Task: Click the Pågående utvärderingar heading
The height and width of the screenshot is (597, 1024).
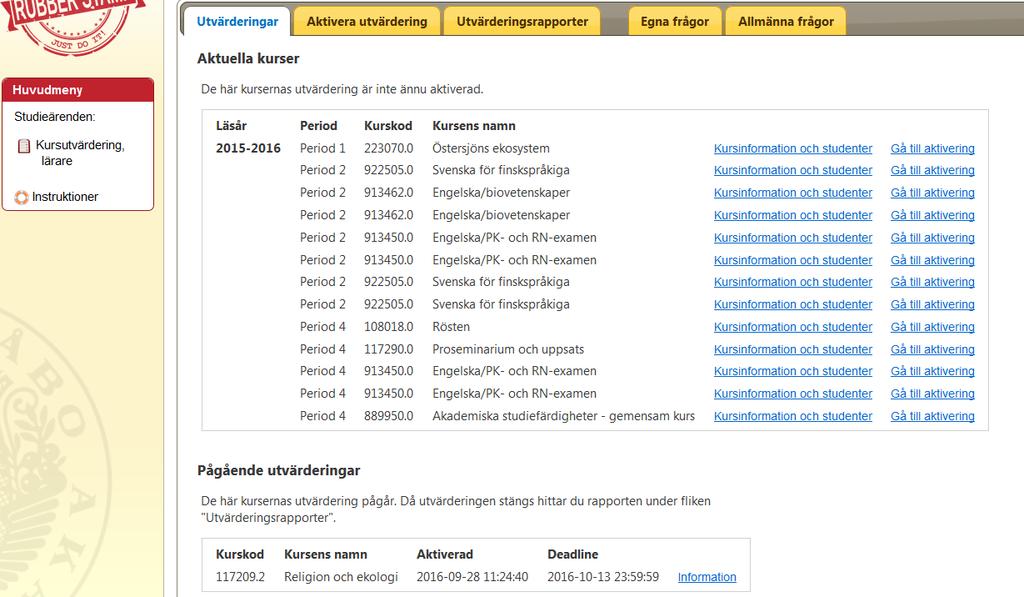Action: pos(279,470)
